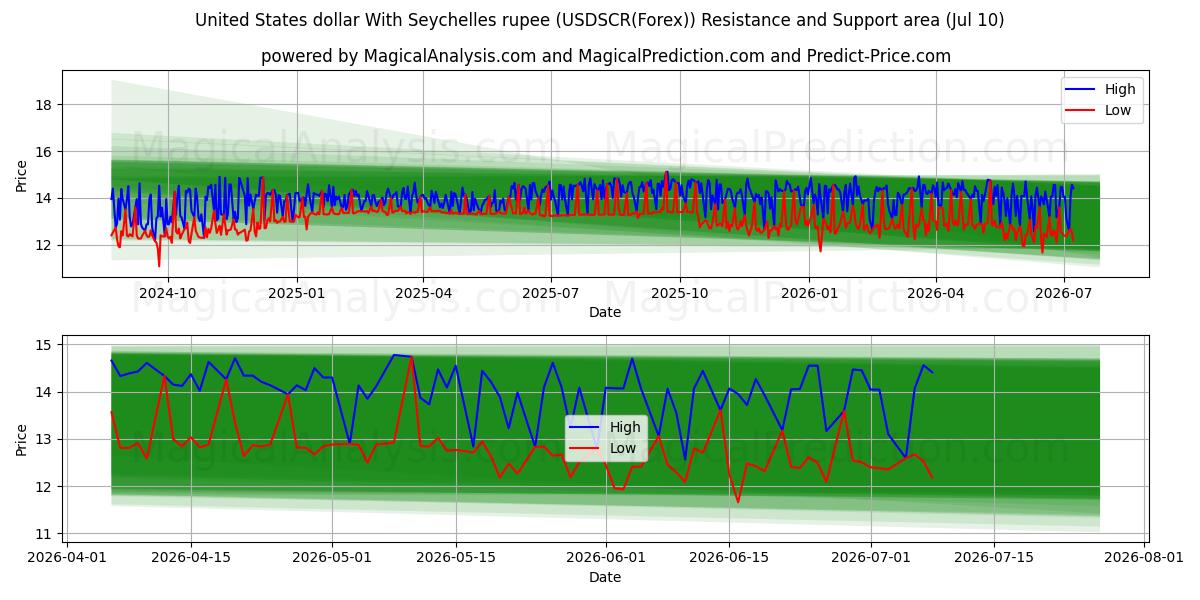This screenshot has width=1200, height=600.
Task: Click the '2026-04' tick label on top chart
Action: (x=936, y=294)
